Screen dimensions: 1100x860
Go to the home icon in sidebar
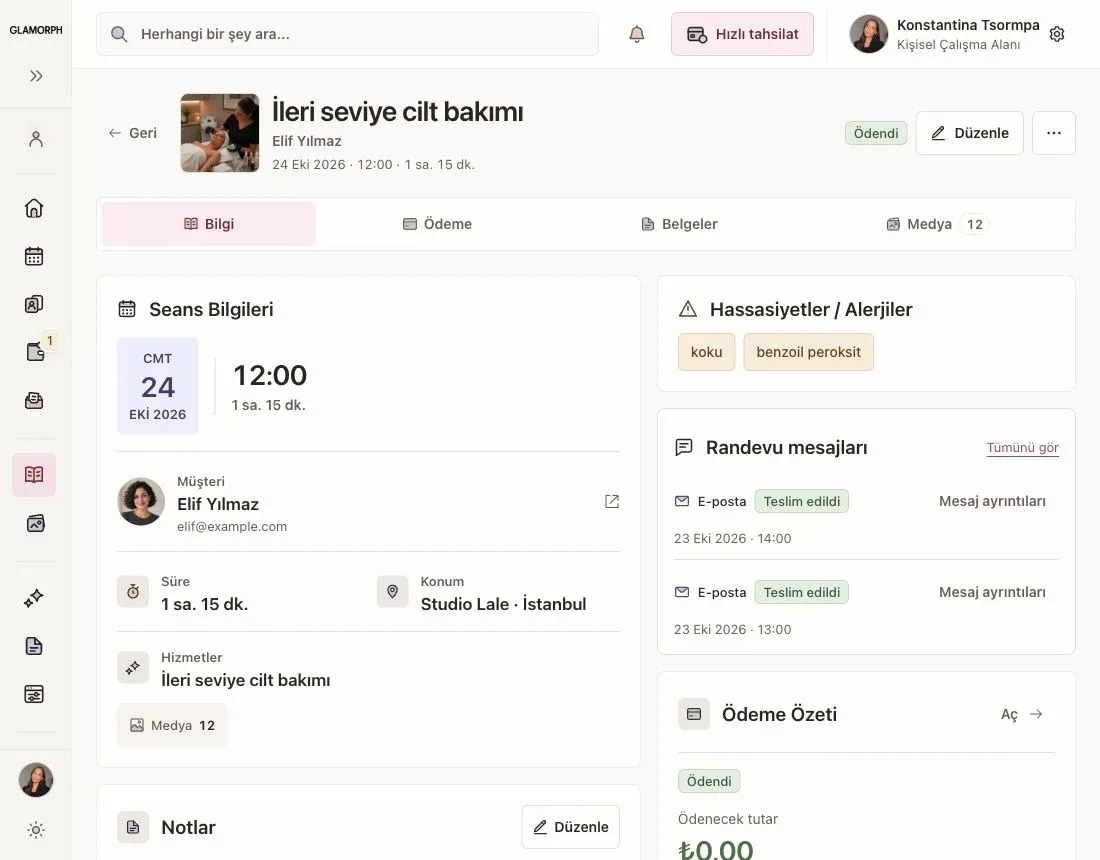(x=34, y=208)
